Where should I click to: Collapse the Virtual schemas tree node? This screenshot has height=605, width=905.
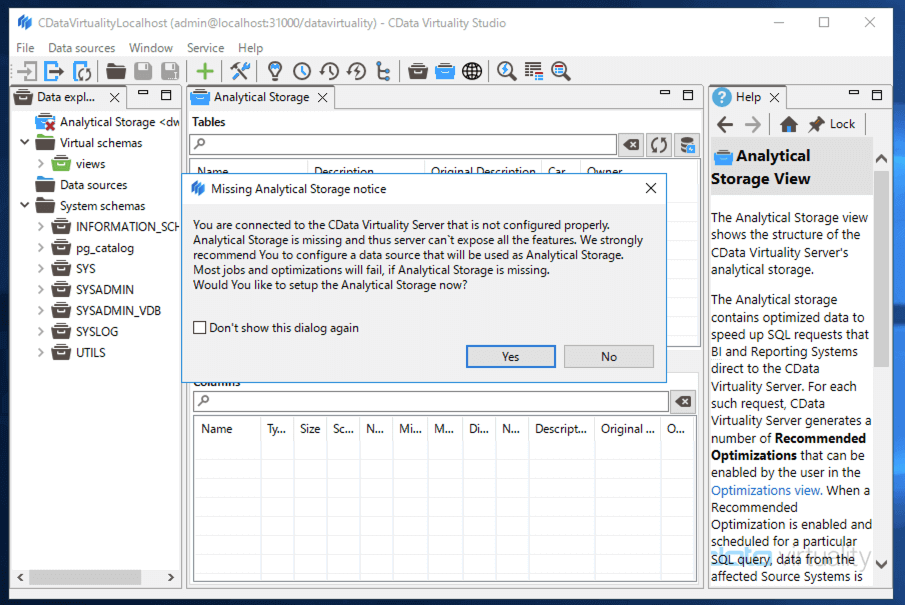[x=25, y=143]
